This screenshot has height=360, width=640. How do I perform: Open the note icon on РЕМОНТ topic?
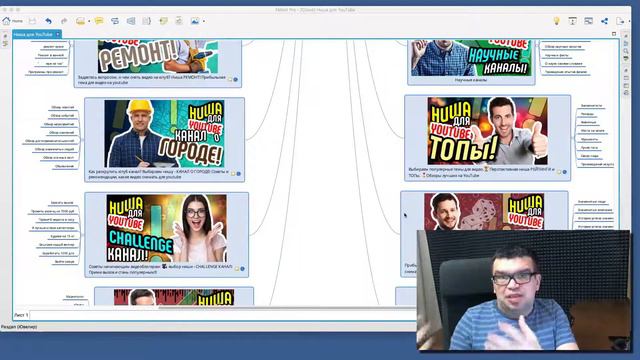230,79
